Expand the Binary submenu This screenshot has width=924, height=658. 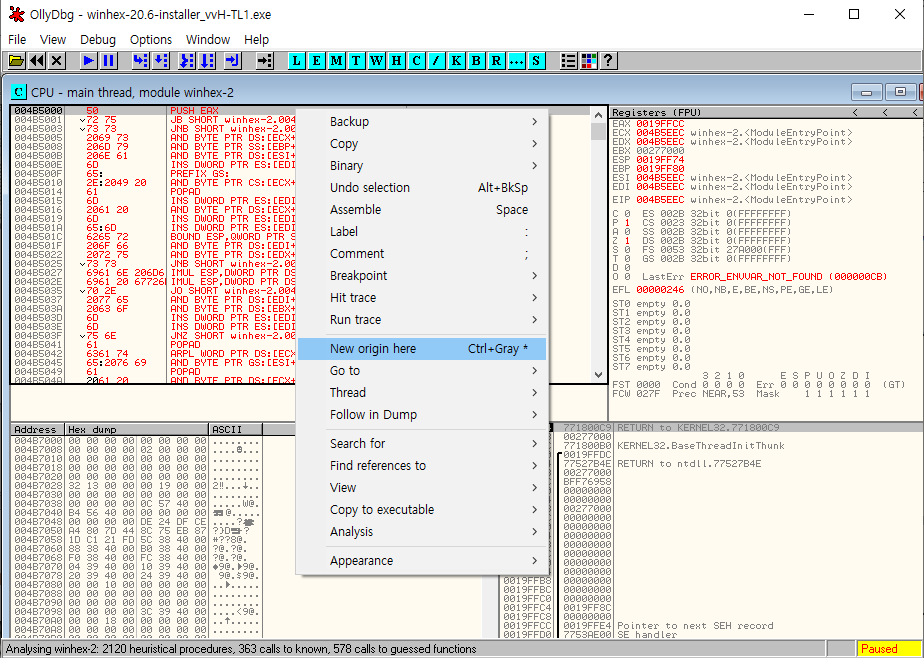tap(422, 166)
